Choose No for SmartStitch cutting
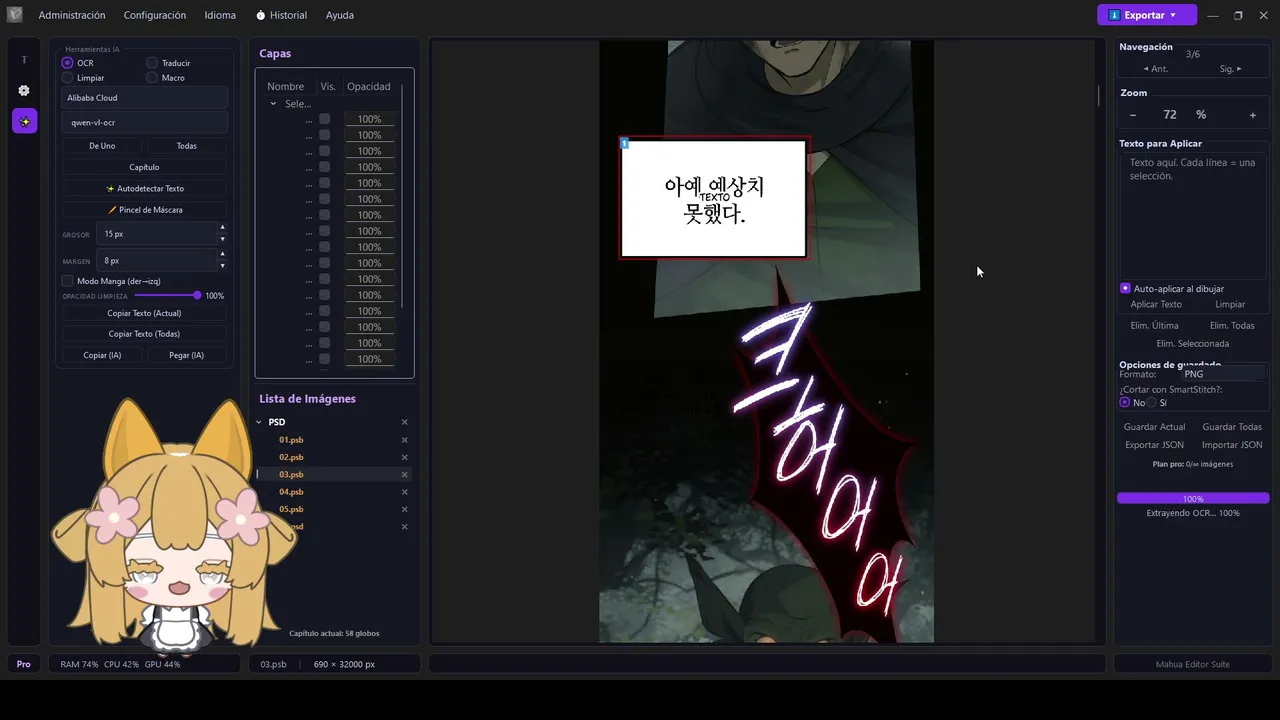 pos(1125,402)
